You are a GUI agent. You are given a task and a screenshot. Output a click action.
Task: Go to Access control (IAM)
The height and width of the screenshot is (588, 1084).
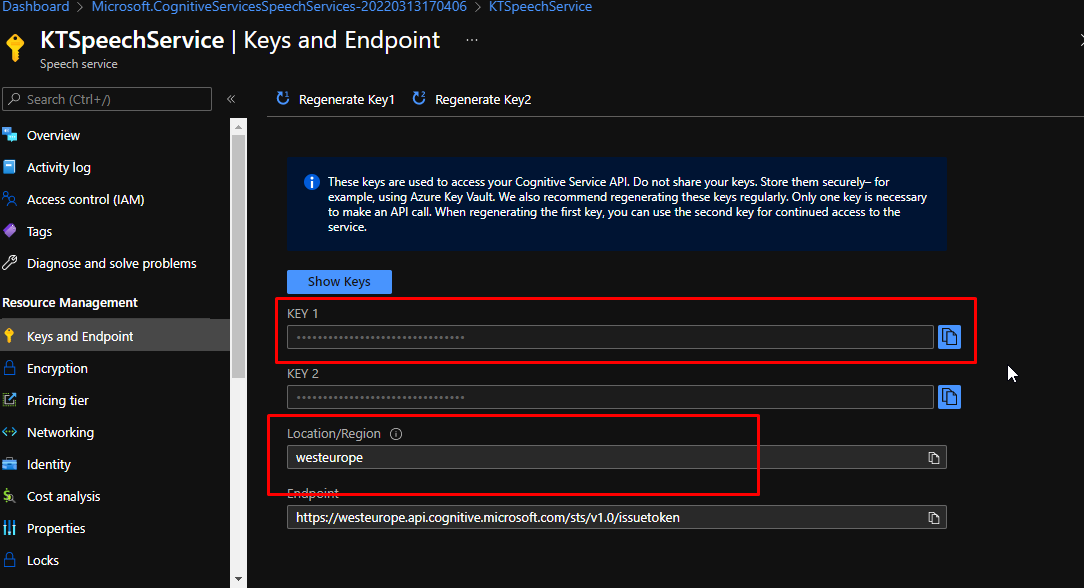(85, 200)
